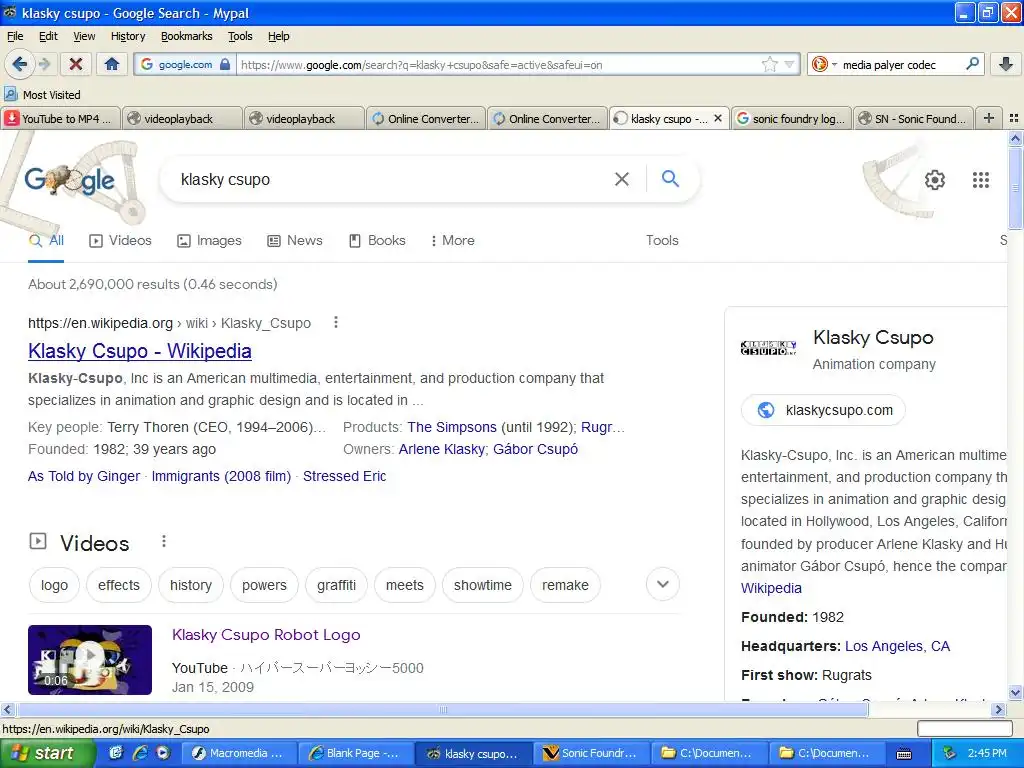This screenshot has height=768, width=1024.
Task: Click the Google doodle logo
Action: click(x=70, y=180)
